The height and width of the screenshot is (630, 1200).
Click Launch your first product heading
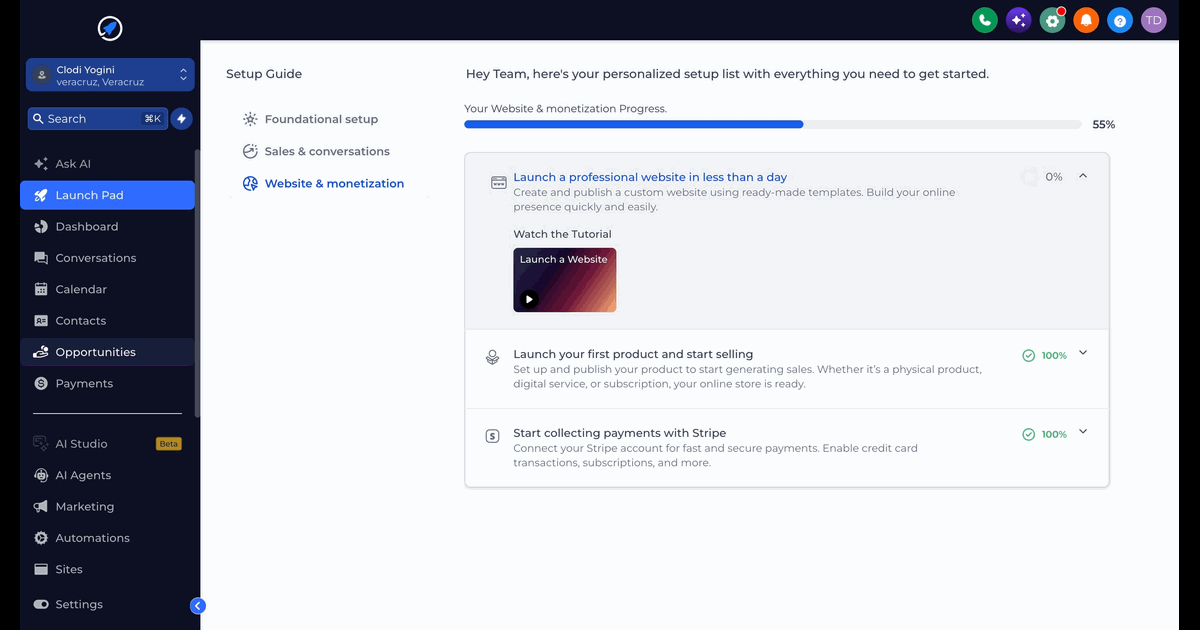pos(633,354)
